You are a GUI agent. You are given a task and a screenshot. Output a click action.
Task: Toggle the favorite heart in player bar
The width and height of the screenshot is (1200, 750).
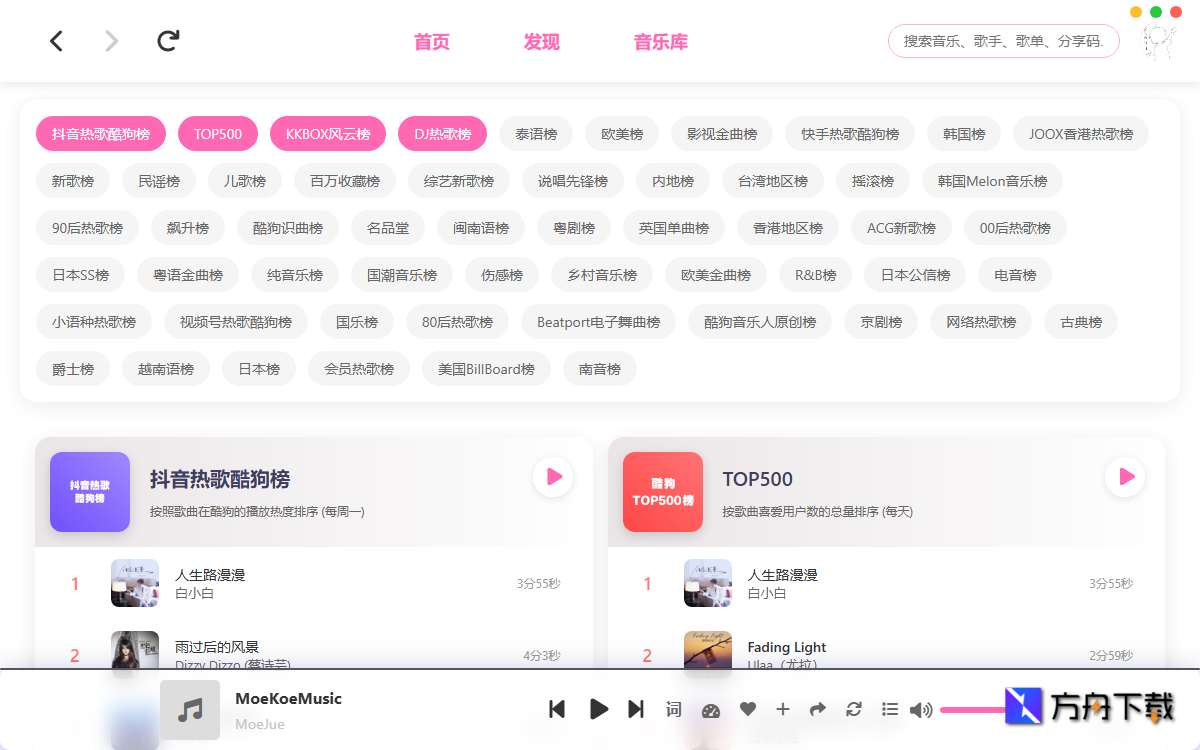[747, 709]
